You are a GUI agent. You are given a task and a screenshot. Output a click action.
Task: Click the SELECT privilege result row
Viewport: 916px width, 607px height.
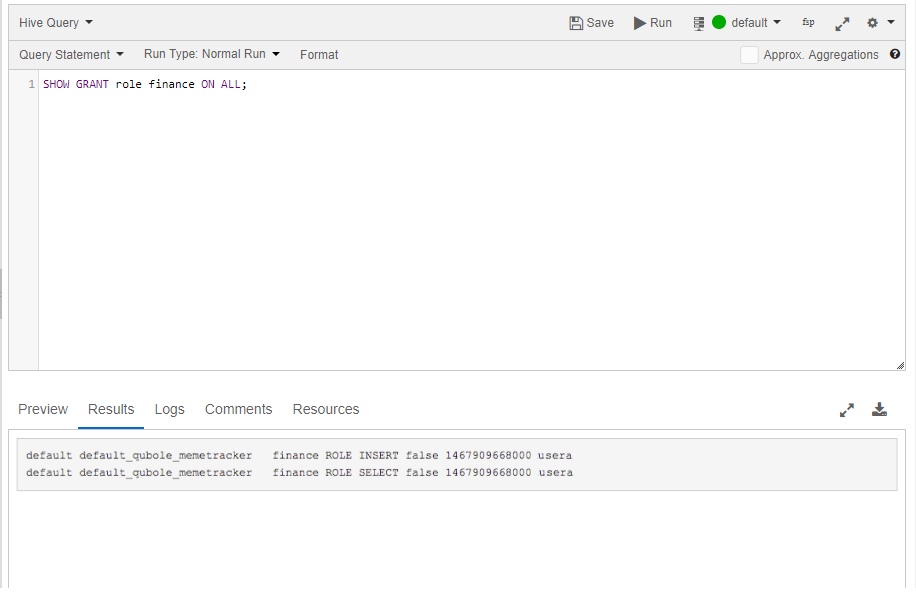(x=299, y=472)
